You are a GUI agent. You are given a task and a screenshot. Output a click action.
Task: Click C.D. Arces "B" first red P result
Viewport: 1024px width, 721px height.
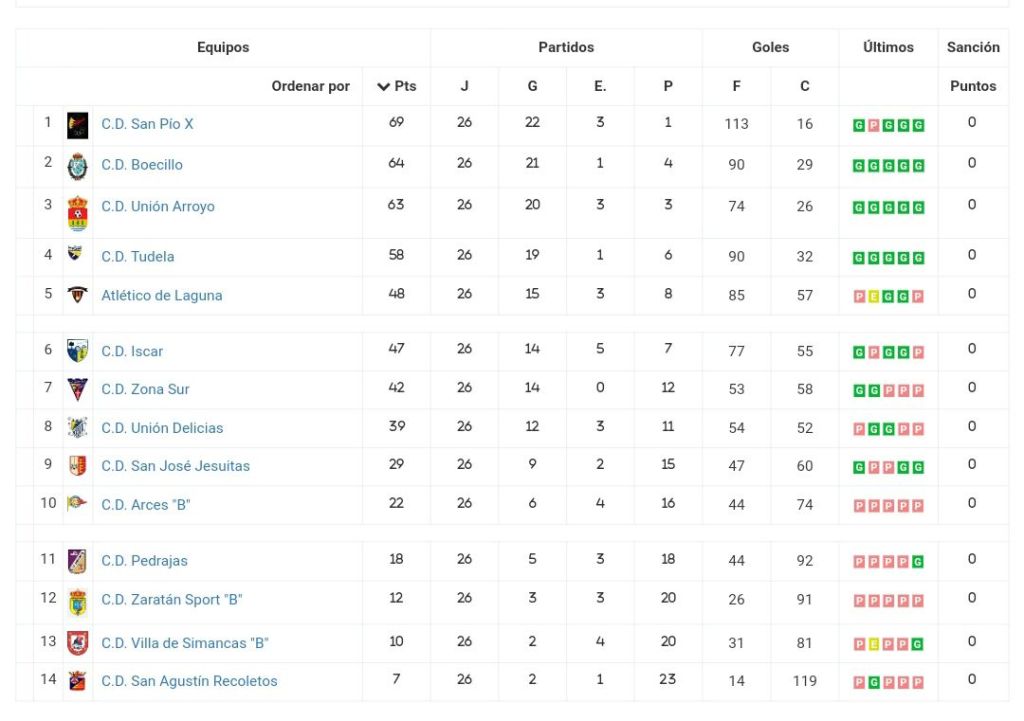tap(858, 506)
